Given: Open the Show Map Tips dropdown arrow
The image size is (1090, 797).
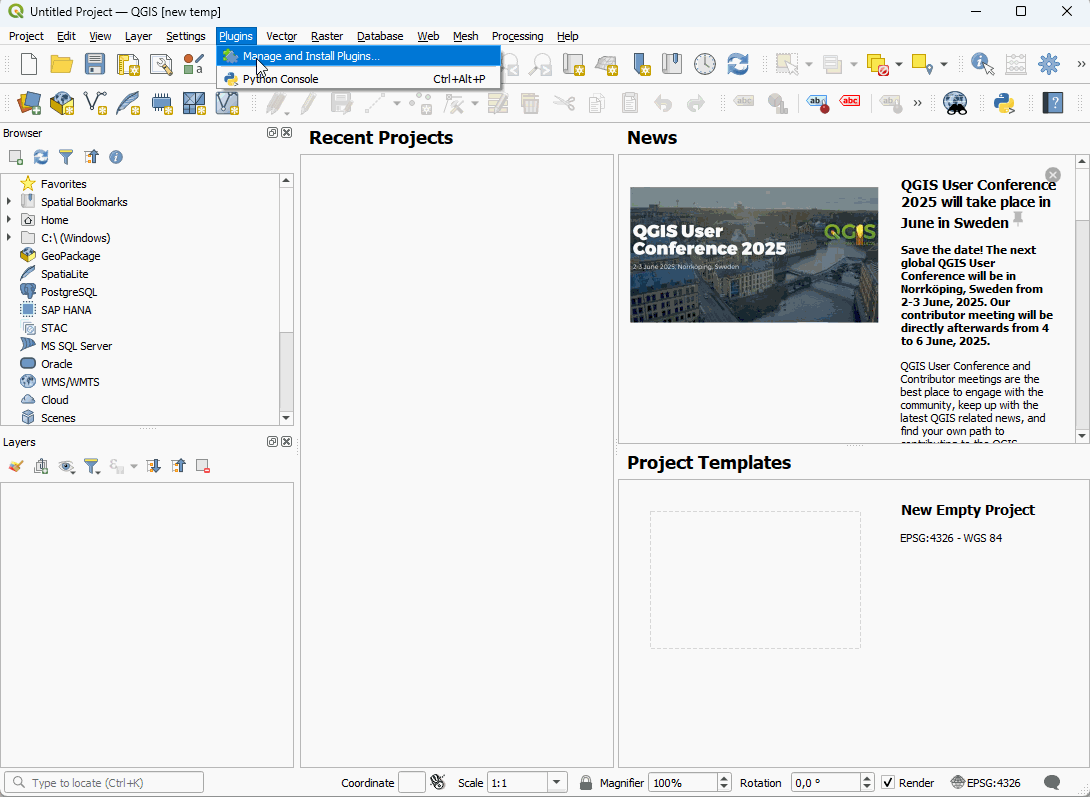Looking at the screenshot, I should click(943, 64).
